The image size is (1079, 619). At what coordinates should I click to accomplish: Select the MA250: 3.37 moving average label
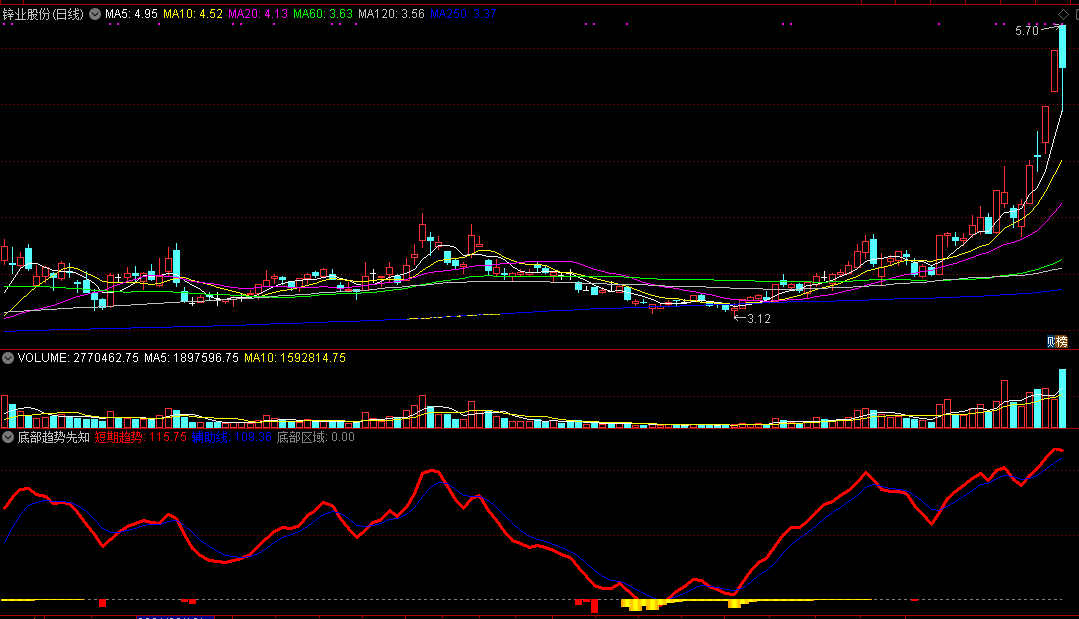tap(463, 14)
